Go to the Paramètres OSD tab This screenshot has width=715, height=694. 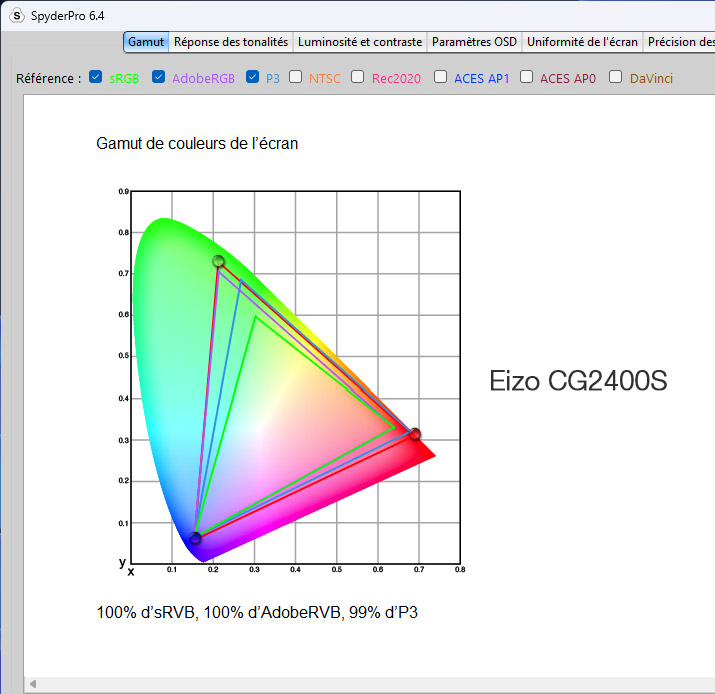[x=474, y=42]
